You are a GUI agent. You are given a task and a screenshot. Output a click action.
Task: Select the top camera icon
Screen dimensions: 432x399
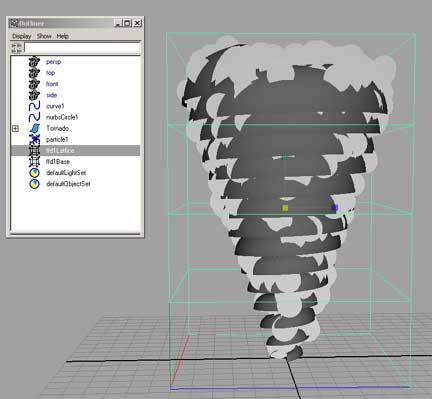click(x=34, y=73)
